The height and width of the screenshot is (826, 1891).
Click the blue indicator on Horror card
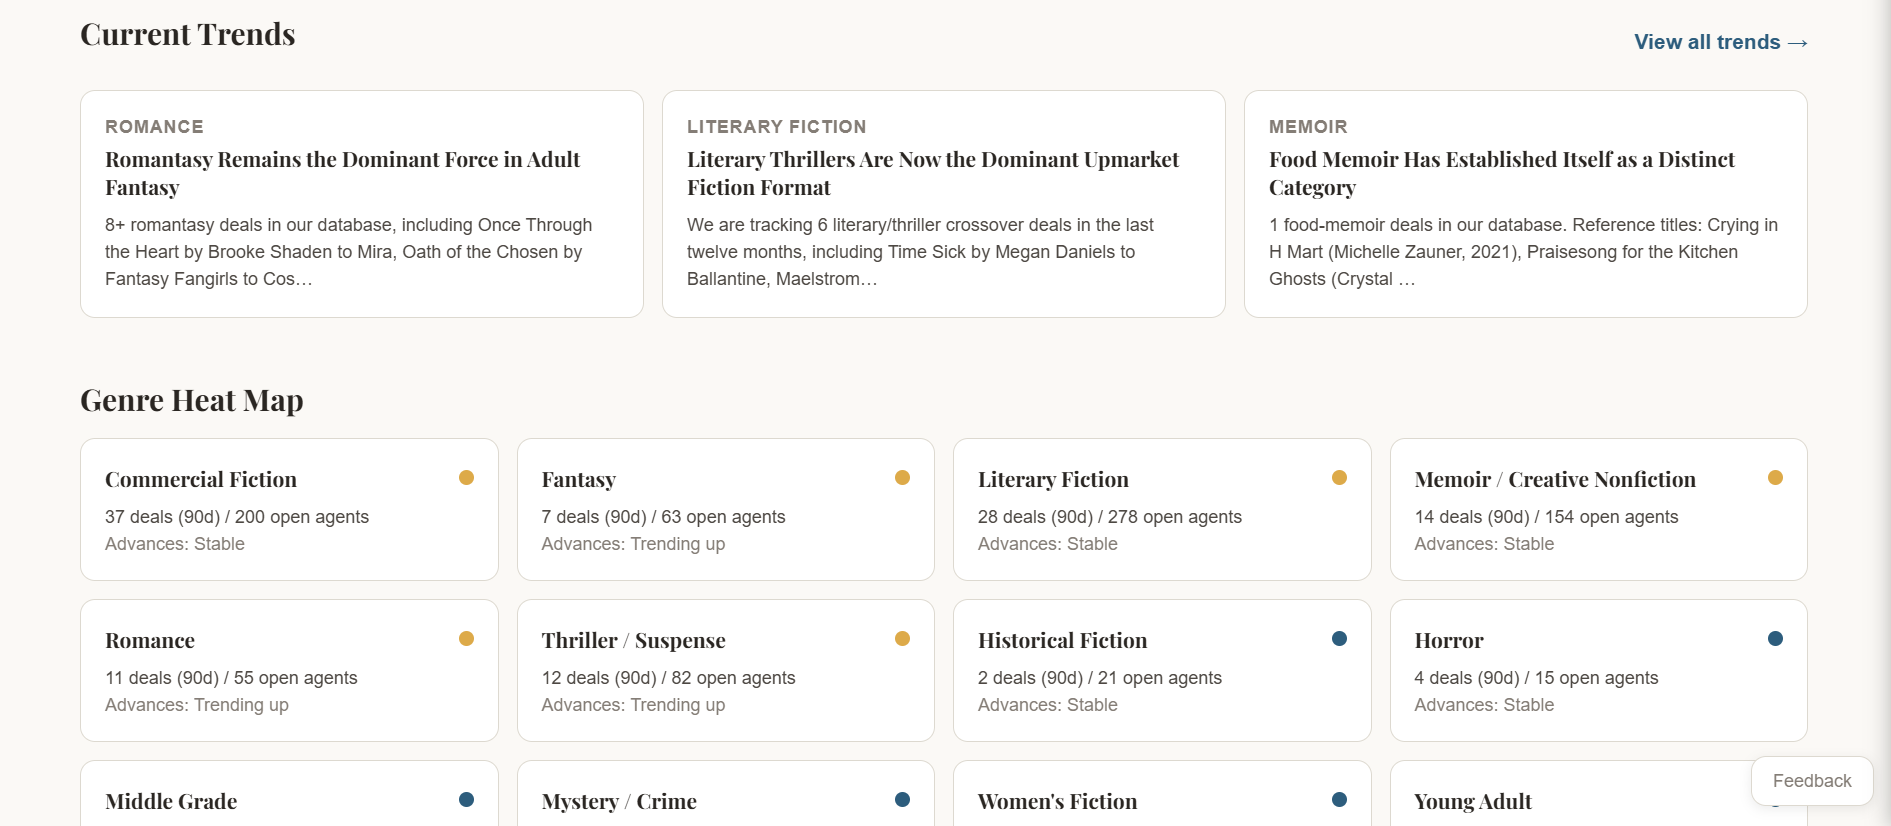coord(1775,638)
